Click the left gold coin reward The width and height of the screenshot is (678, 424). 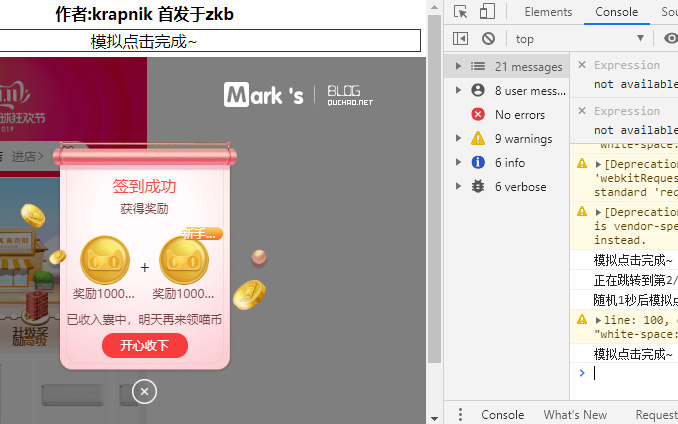[105, 261]
